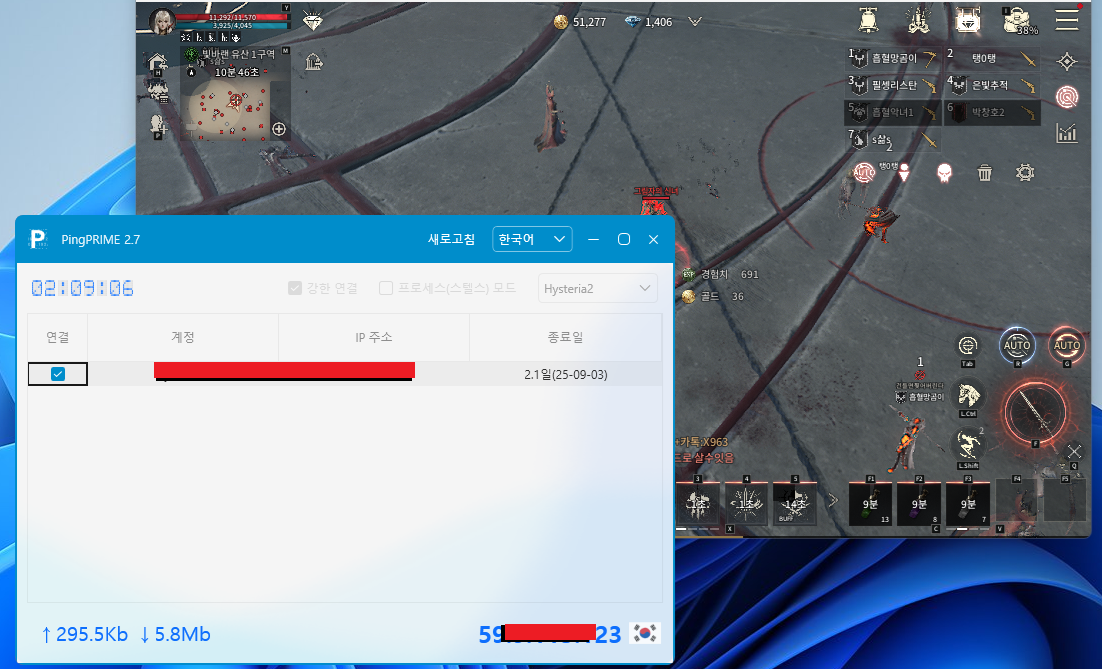Select party member 4 은빛추적

click(992, 86)
